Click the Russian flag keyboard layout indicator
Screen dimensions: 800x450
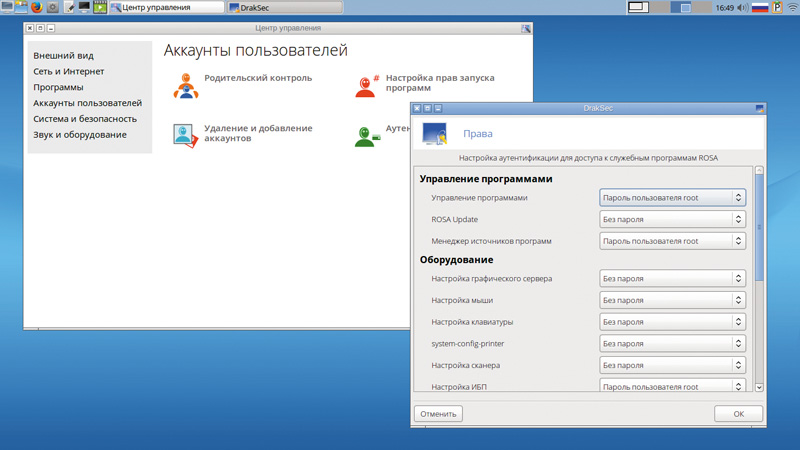(760, 8)
